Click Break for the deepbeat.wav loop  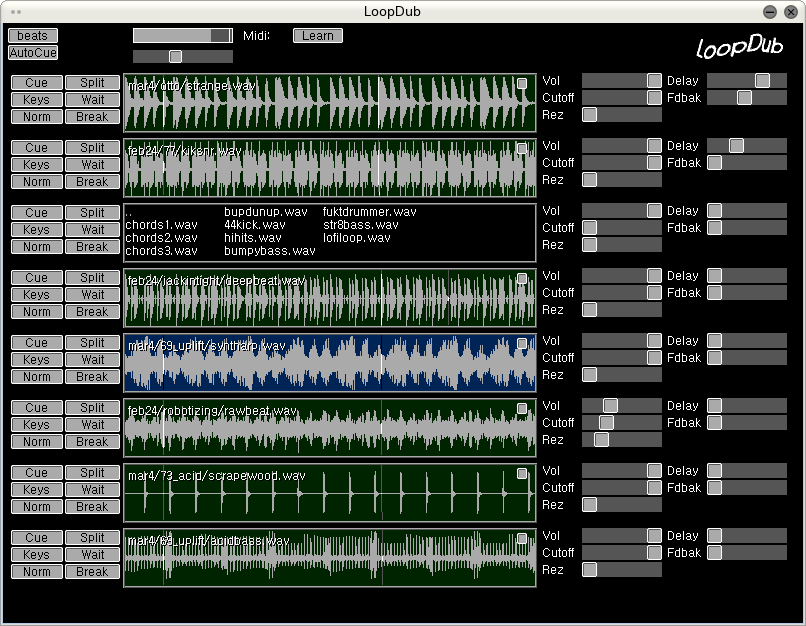[92, 312]
